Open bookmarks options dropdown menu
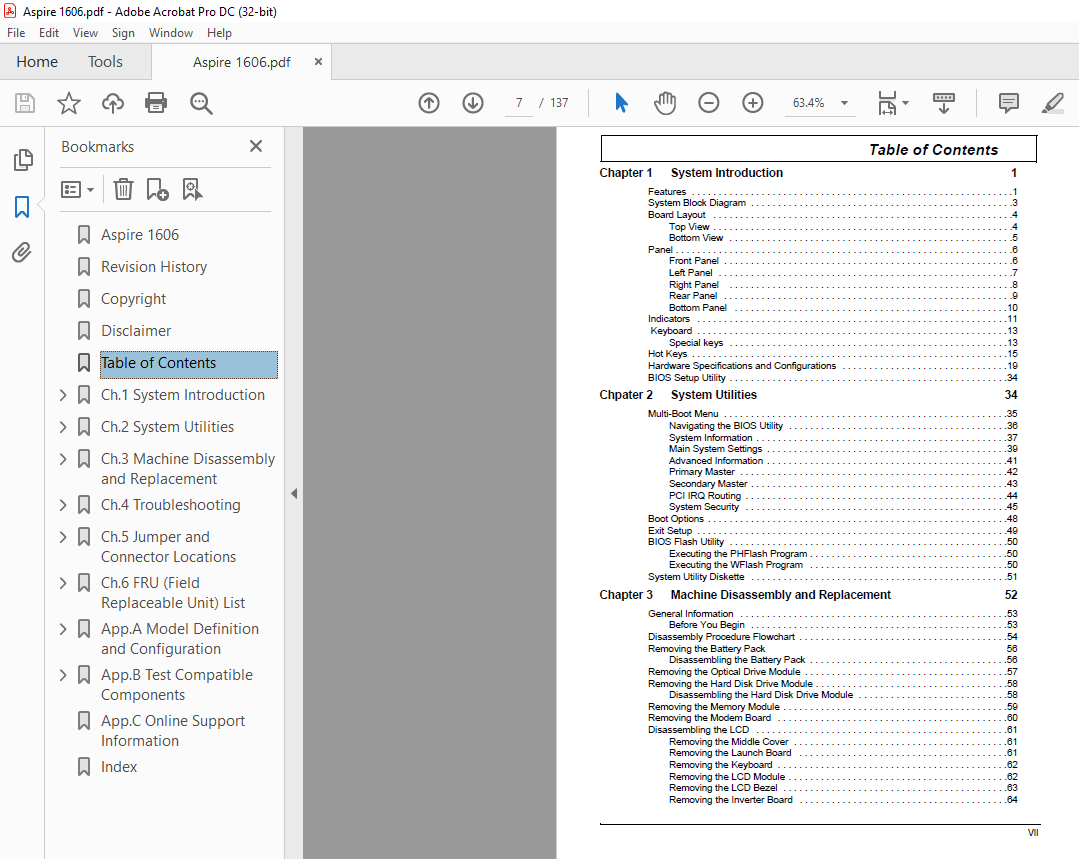The image size is (1079, 859). 78,189
